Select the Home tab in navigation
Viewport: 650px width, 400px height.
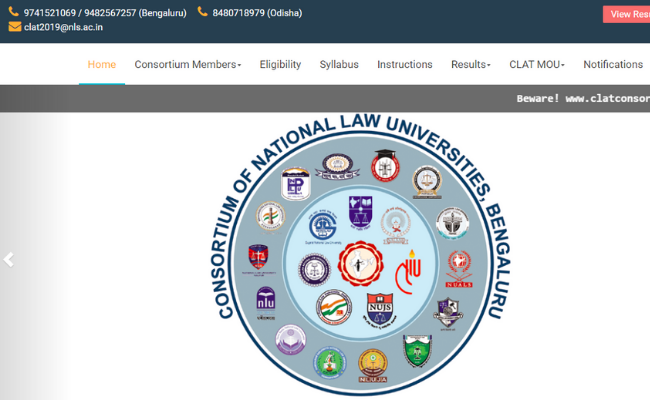[102, 64]
